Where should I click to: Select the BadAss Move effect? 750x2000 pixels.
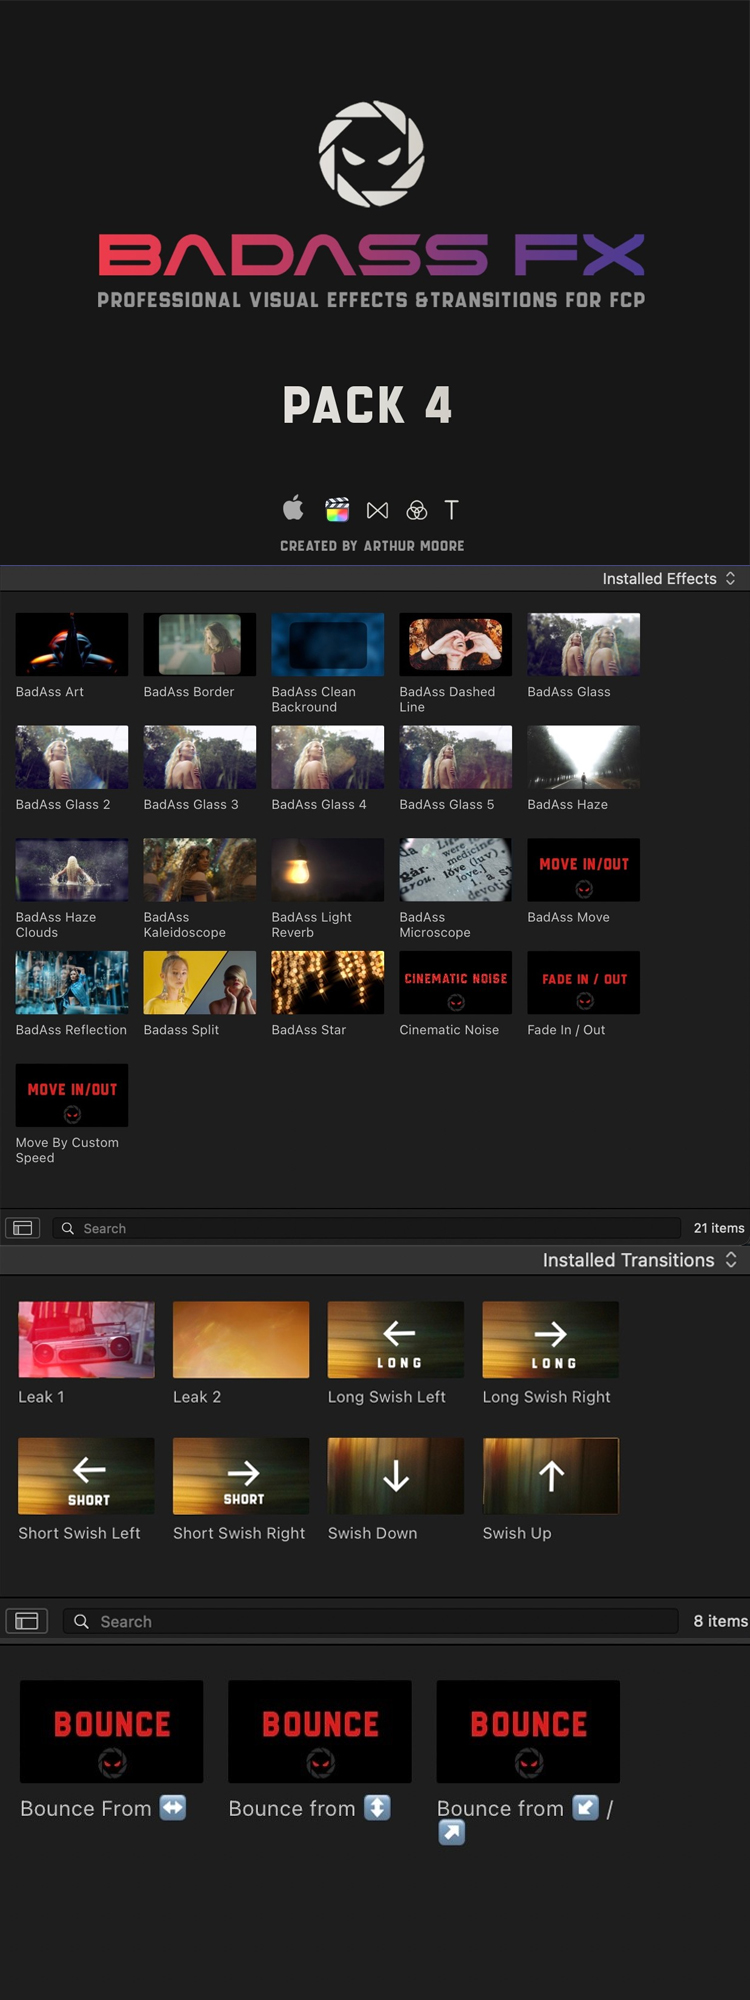coord(584,870)
